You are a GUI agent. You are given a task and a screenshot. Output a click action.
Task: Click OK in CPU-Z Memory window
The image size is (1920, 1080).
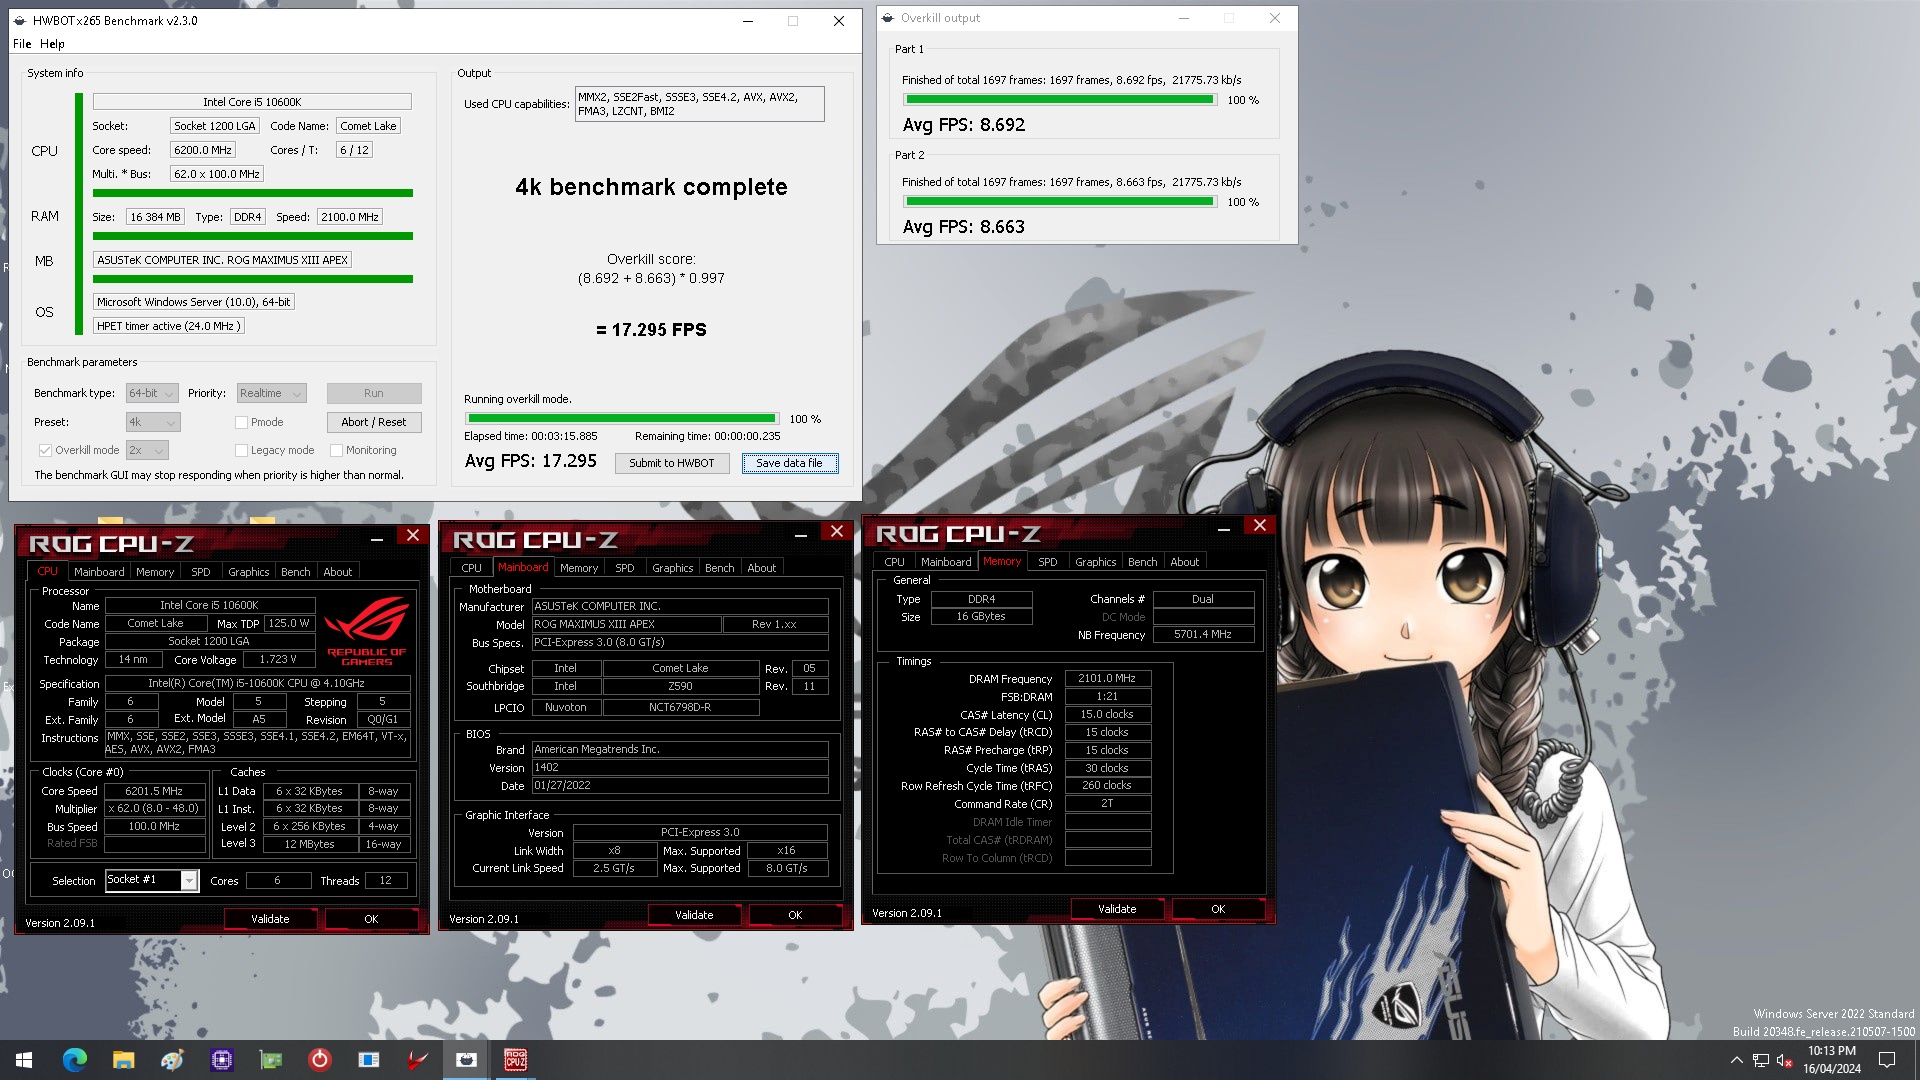(1218, 909)
